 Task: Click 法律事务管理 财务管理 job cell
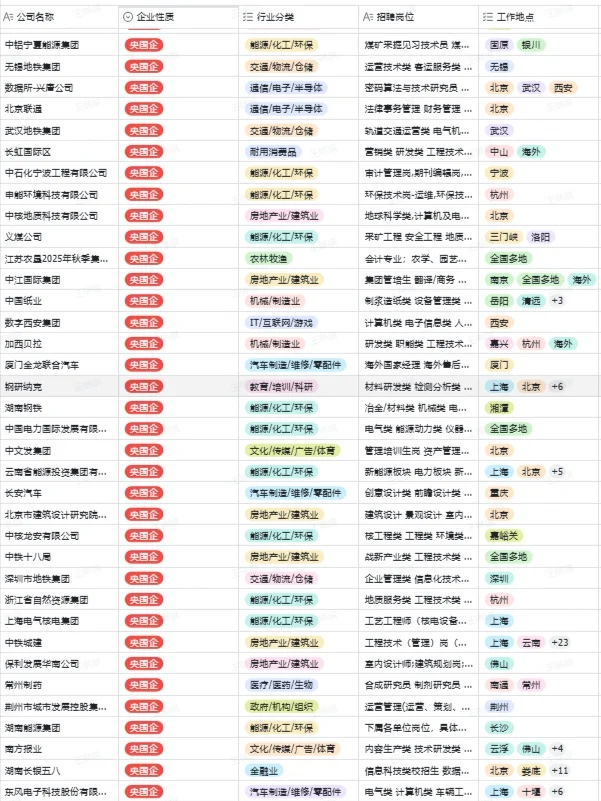coord(419,109)
